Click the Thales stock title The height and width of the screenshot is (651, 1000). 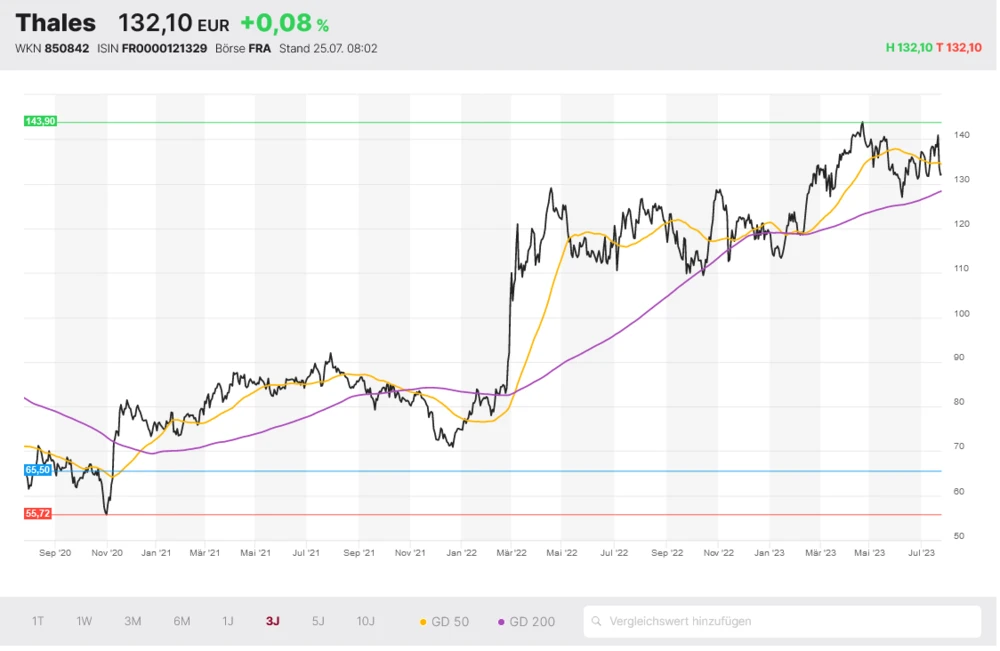coord(56,23)
